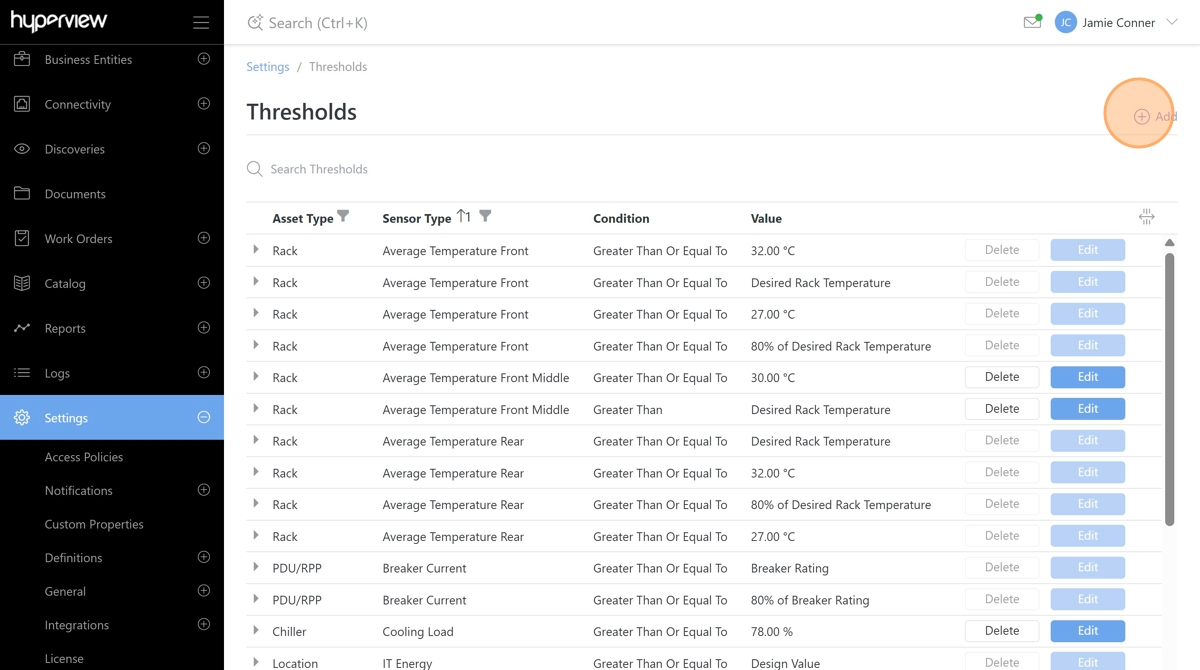Click the Settings breadcrumb link
The height and width of the screenshot is (670, 1200).
[x=268, y=67]
